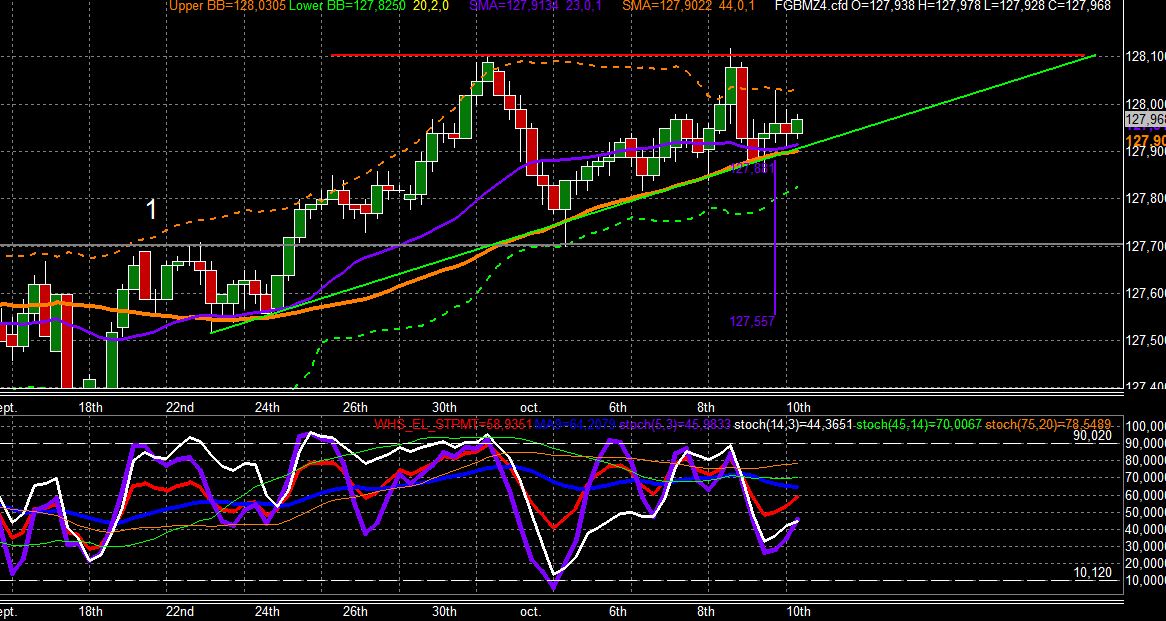Viewport: 1166px width, 621px height.
Task: Click the 30,0000 stochastic axis label
Action: point(1146,547)
